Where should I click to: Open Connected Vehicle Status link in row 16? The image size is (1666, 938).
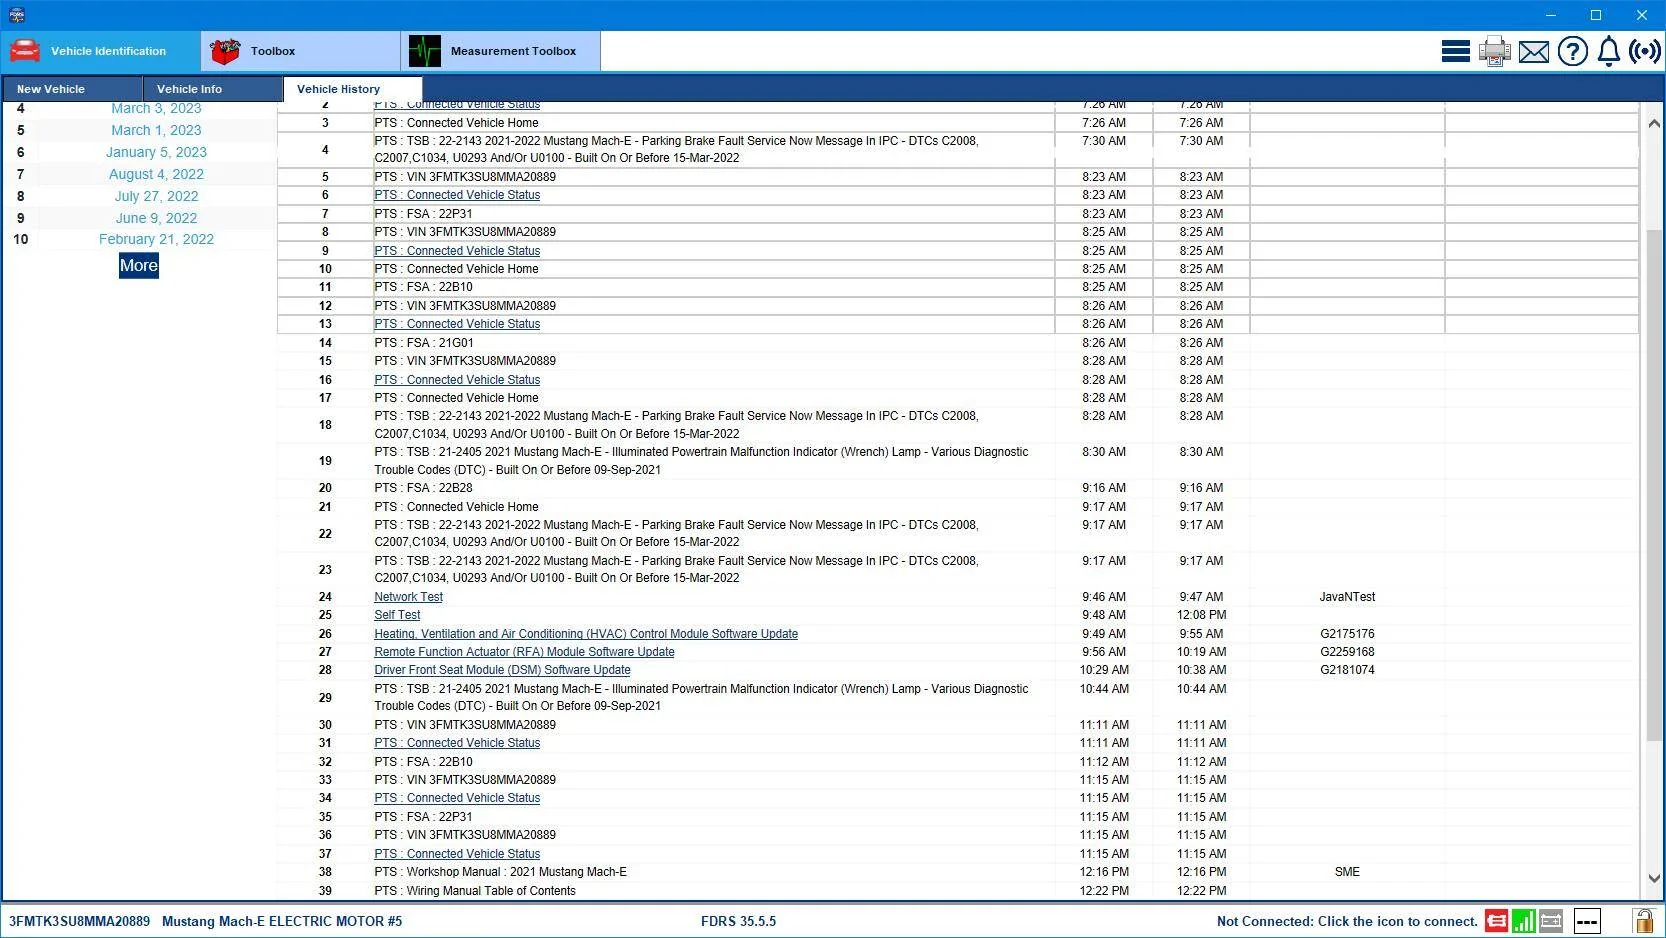(x=457, y=380)
